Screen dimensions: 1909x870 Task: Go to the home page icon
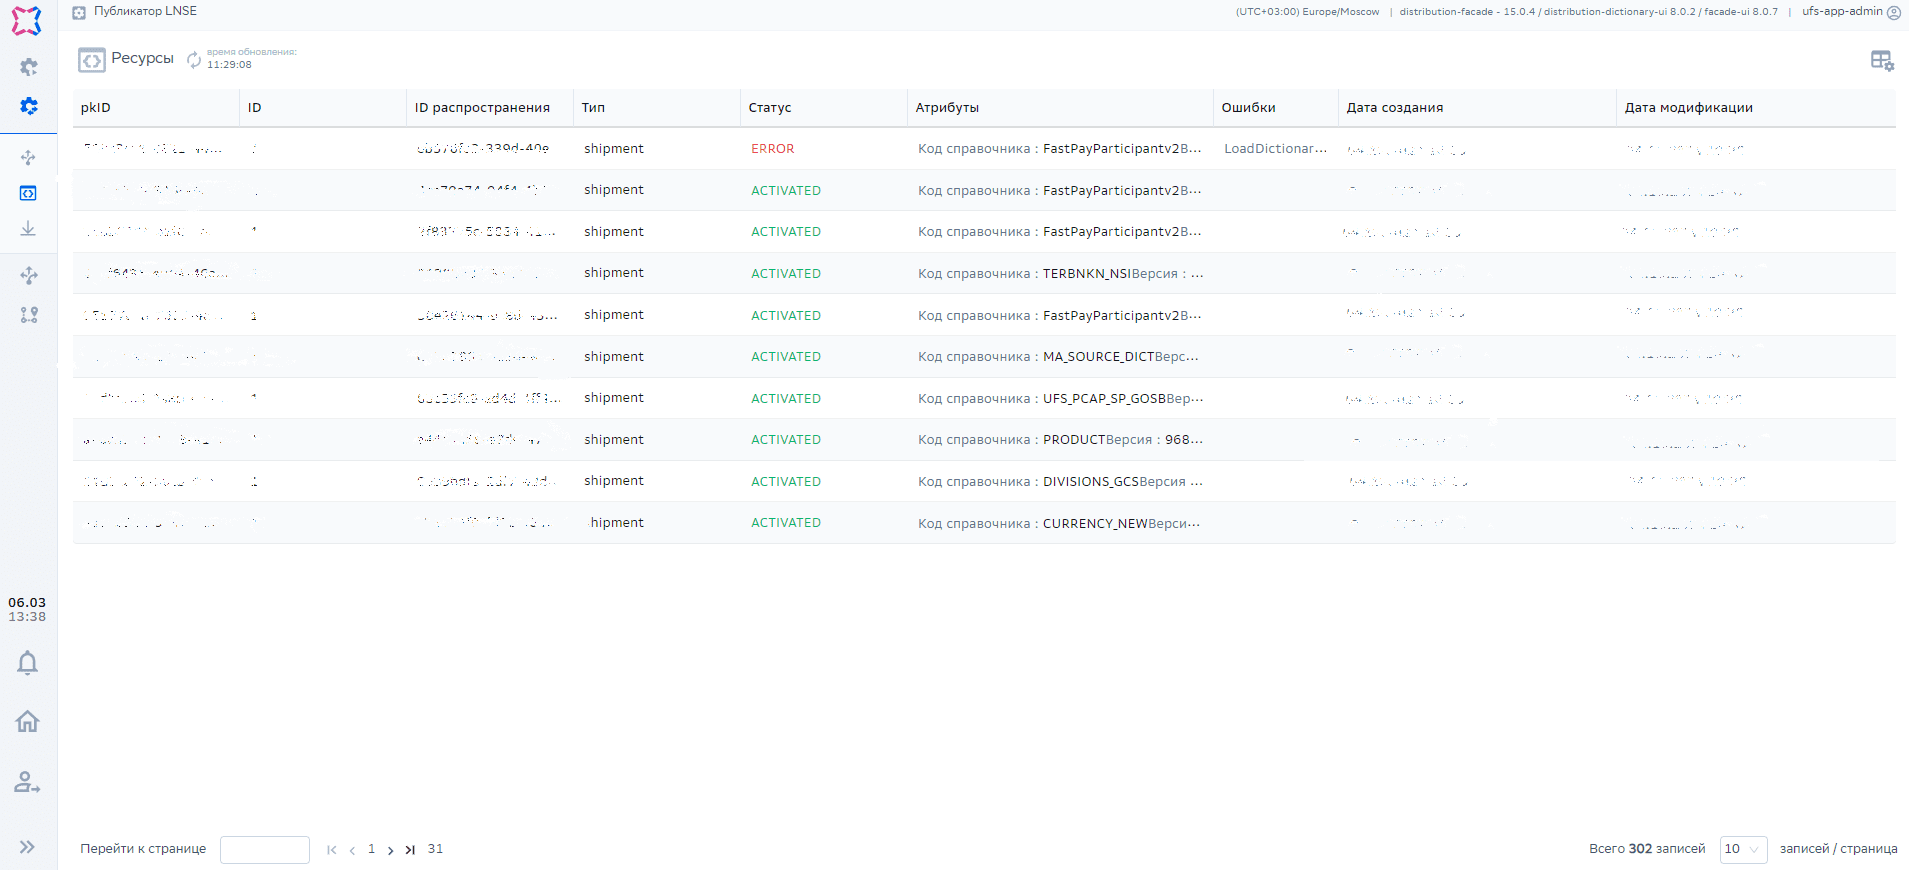pyautogui.click(x=28, y=721)
